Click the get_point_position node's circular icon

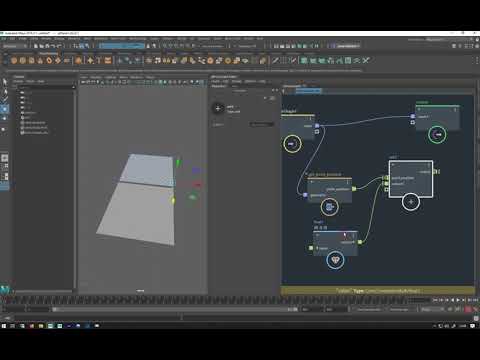tap(329, 207)
